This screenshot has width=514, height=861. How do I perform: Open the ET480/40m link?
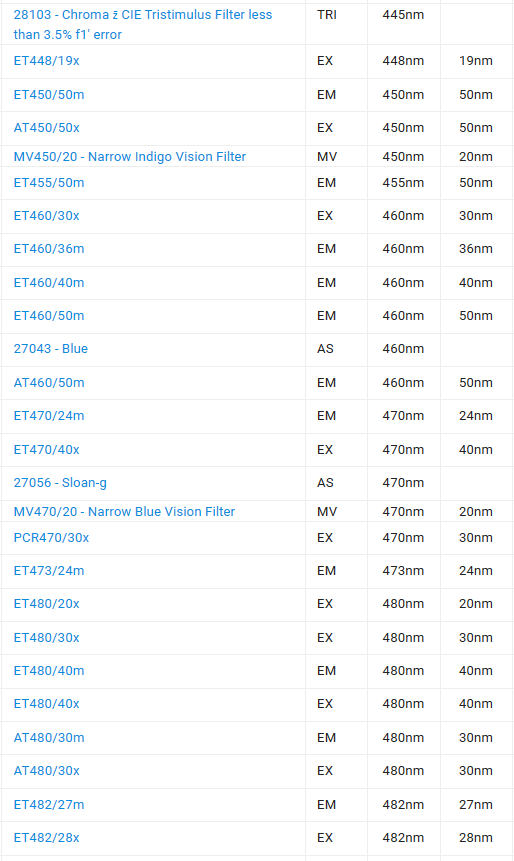[49, 670]
